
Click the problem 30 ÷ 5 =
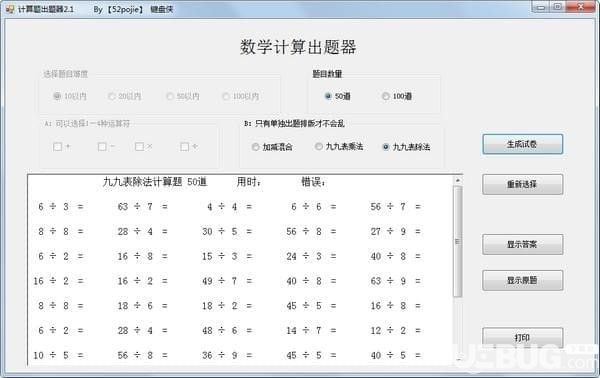[x=227, y=231]
